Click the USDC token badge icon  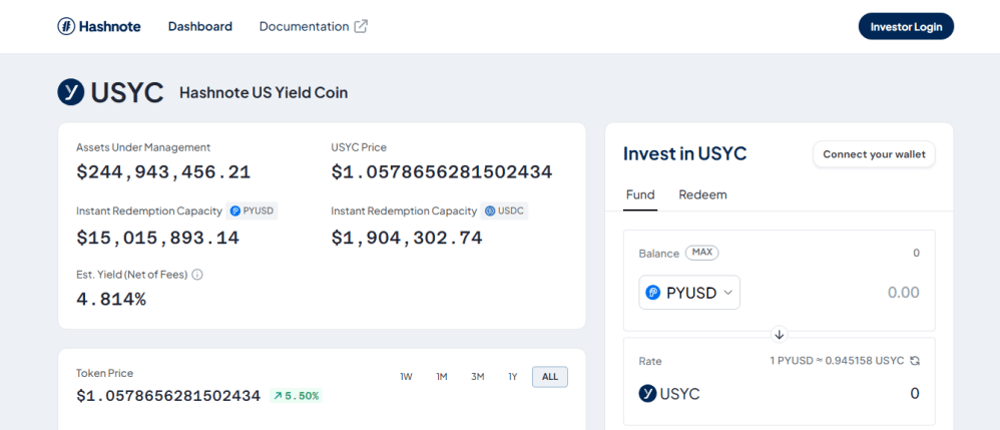tap(490, 211)
